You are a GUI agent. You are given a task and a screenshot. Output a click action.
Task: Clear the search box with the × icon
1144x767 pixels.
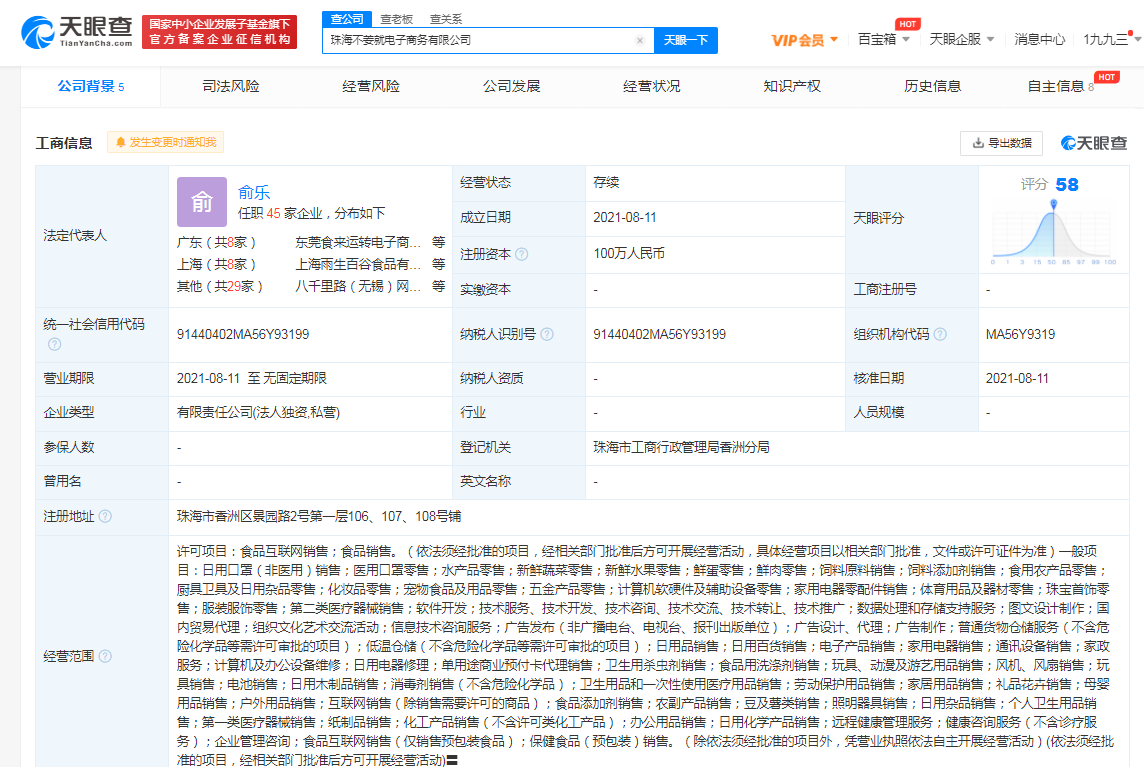pos(638,40)
